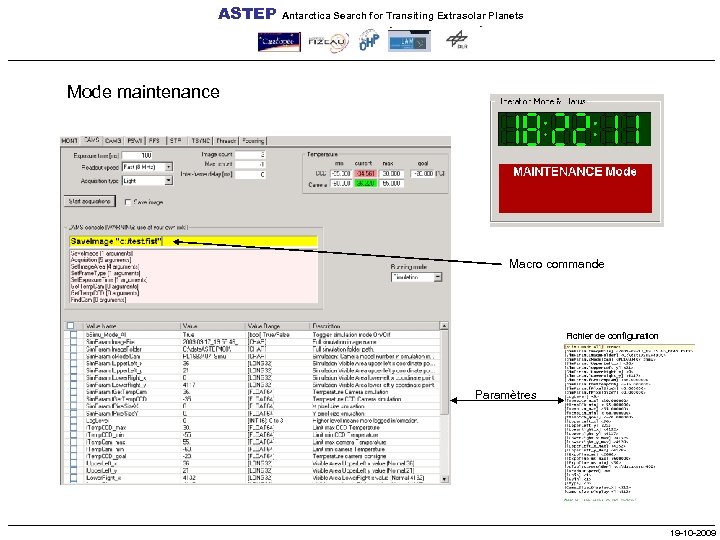
Task: Check the bSimu_Mode_All row checkbox
Action: [73, 335]
